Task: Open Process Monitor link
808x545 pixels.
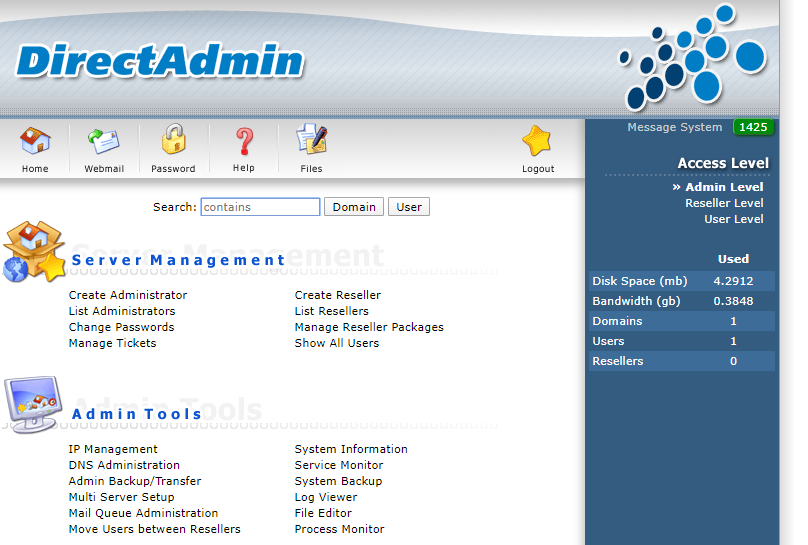Action: 339,529
